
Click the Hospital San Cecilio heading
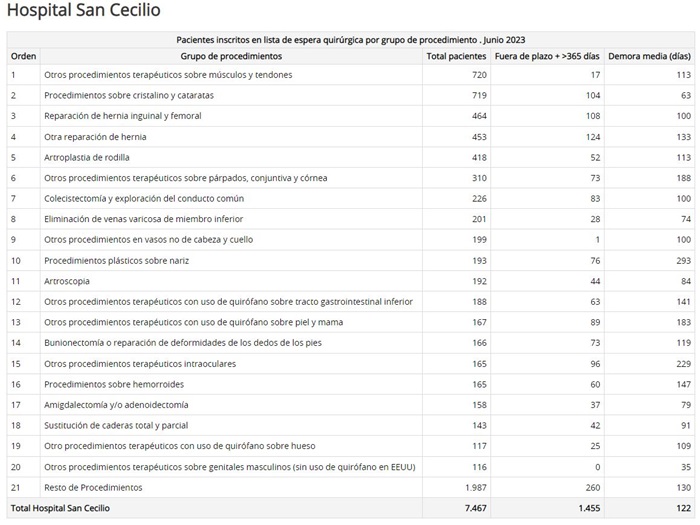pos(83,10)
